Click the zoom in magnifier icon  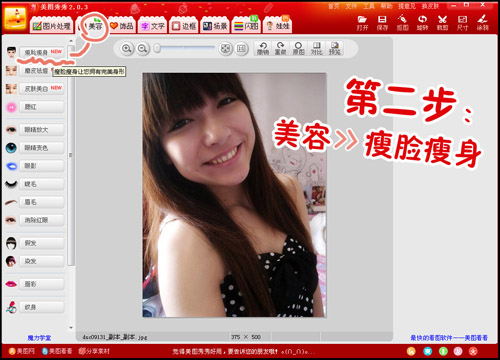tap(127, 49)
